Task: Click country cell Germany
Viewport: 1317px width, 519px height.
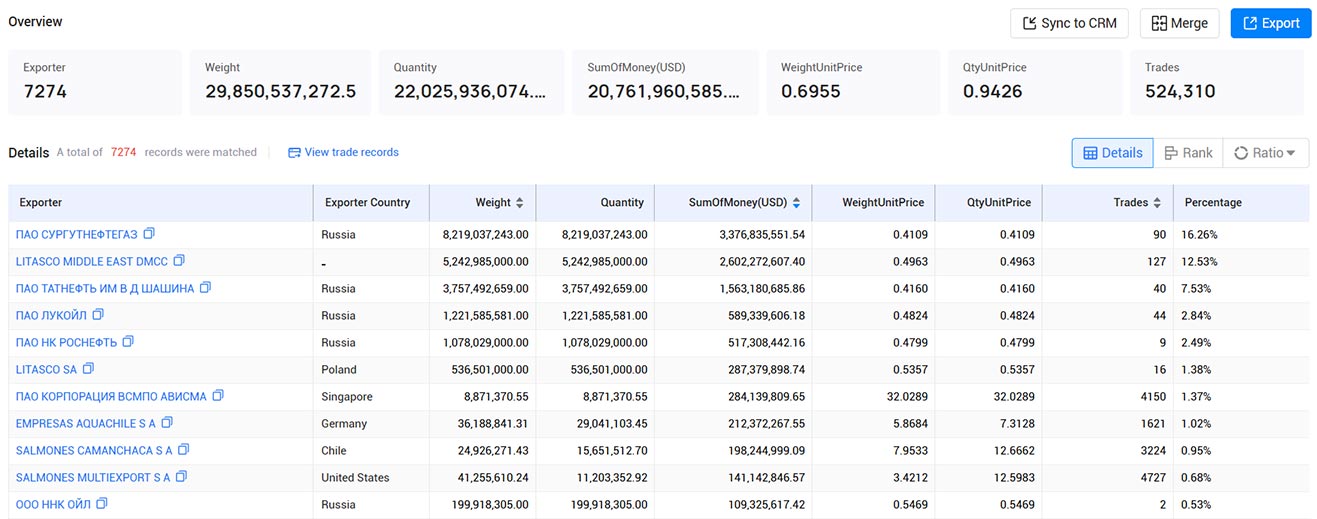Action: point(344,423)
